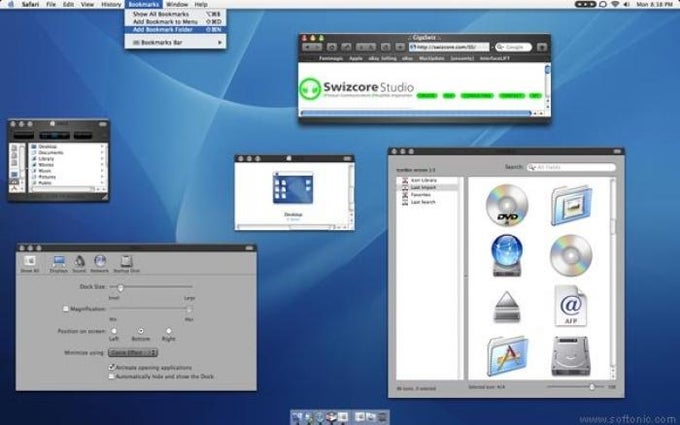Expand Bookmarks Bar submenu arrow
Viewport: 680px width, 425px height.
[x=220, y=42]
